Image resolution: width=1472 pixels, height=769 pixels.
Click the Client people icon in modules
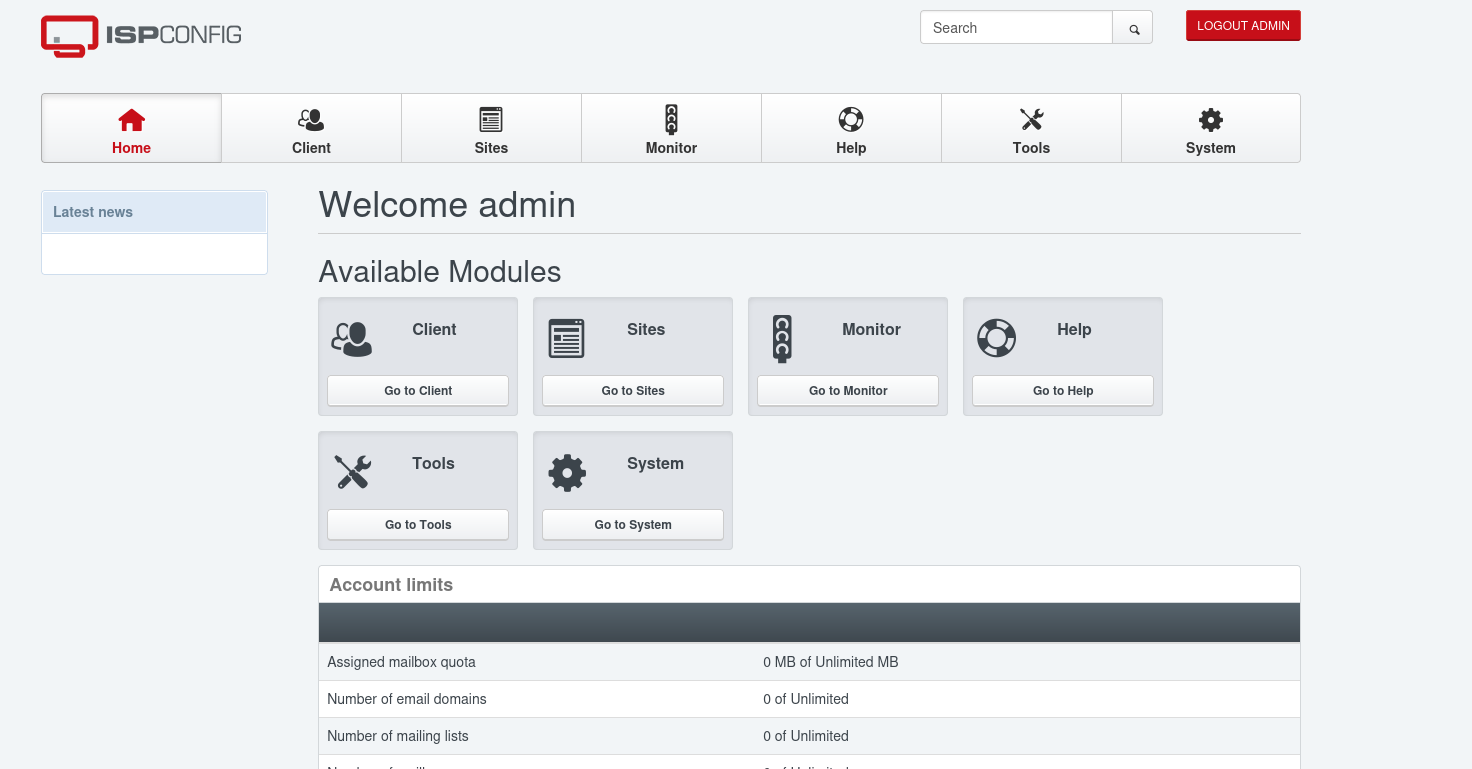coord(352,339)
